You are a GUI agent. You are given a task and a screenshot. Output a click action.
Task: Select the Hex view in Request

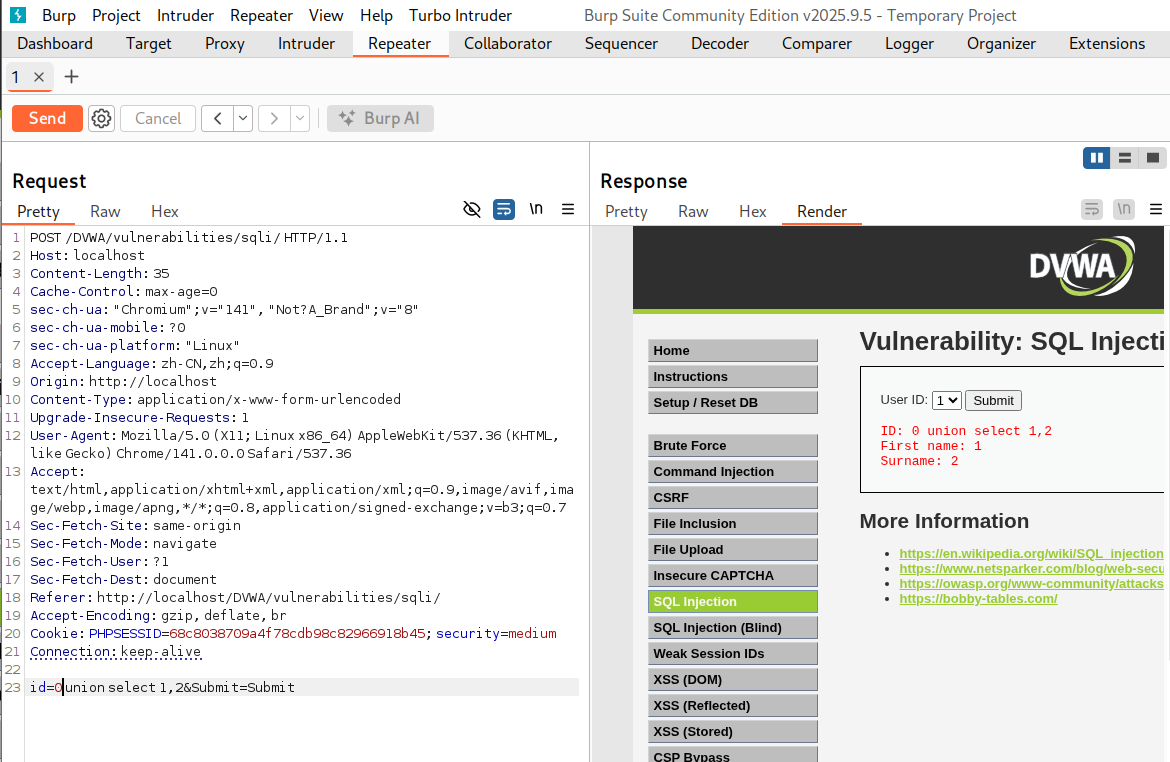coord(165,211)
